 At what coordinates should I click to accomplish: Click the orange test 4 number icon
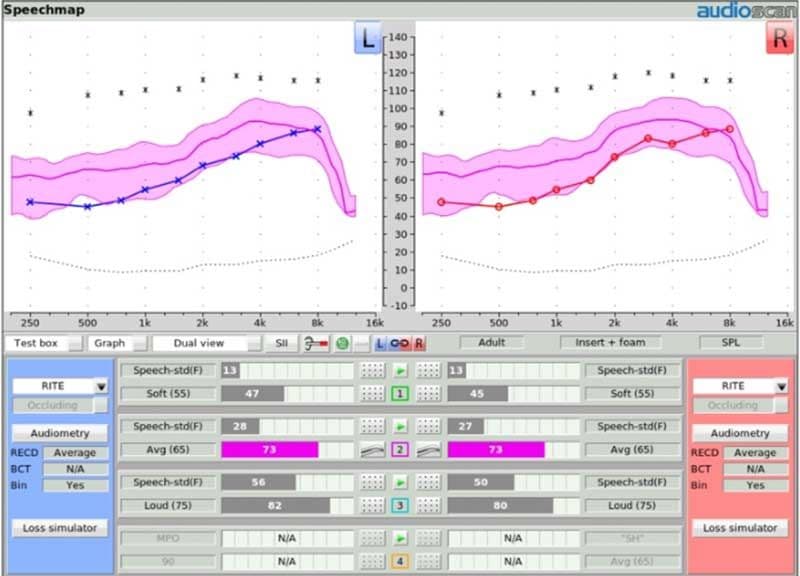[401, 561]
